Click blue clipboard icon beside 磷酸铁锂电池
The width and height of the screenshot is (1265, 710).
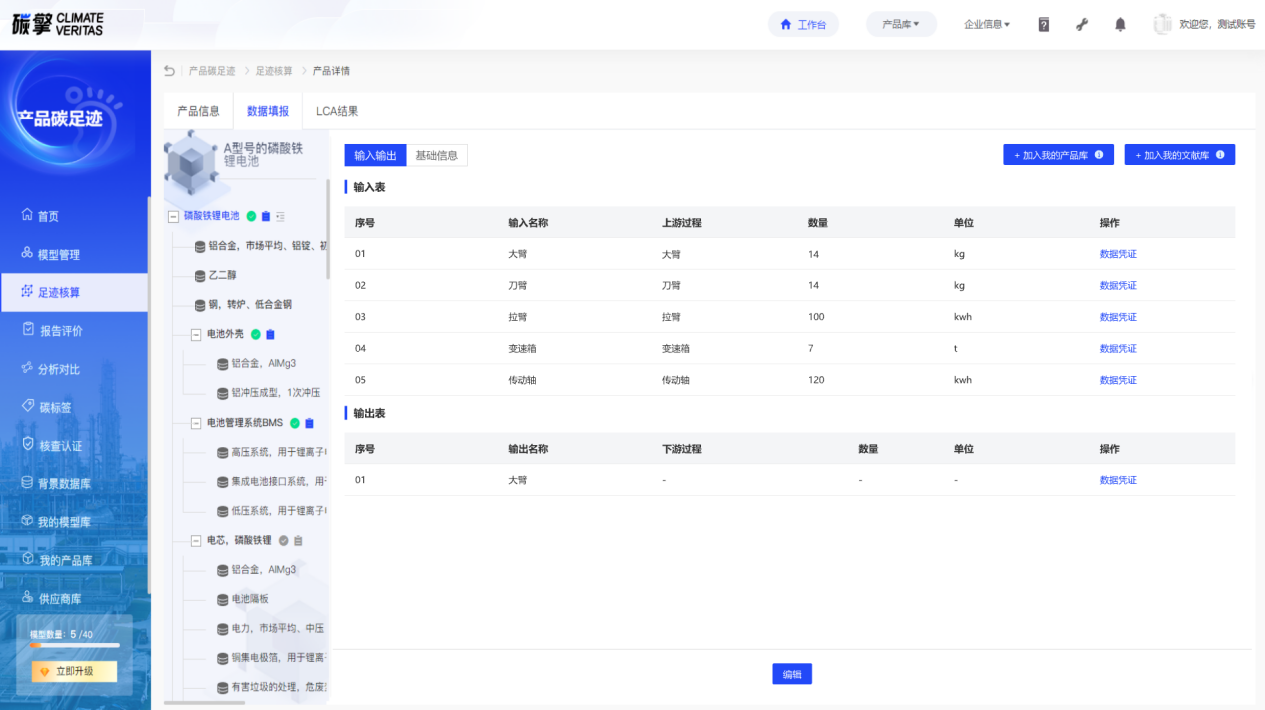click(266, 216)
